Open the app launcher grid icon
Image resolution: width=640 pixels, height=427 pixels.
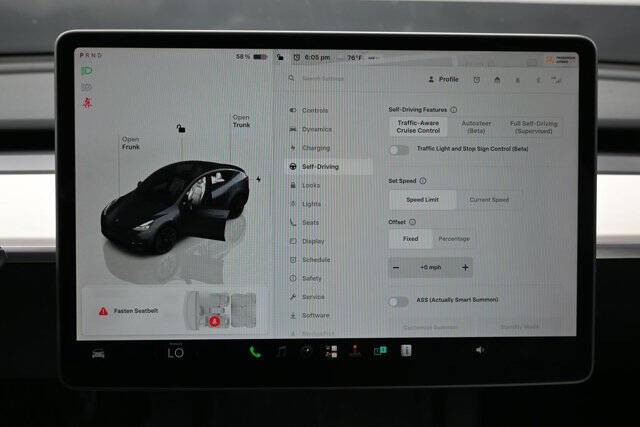pos(331,351)
